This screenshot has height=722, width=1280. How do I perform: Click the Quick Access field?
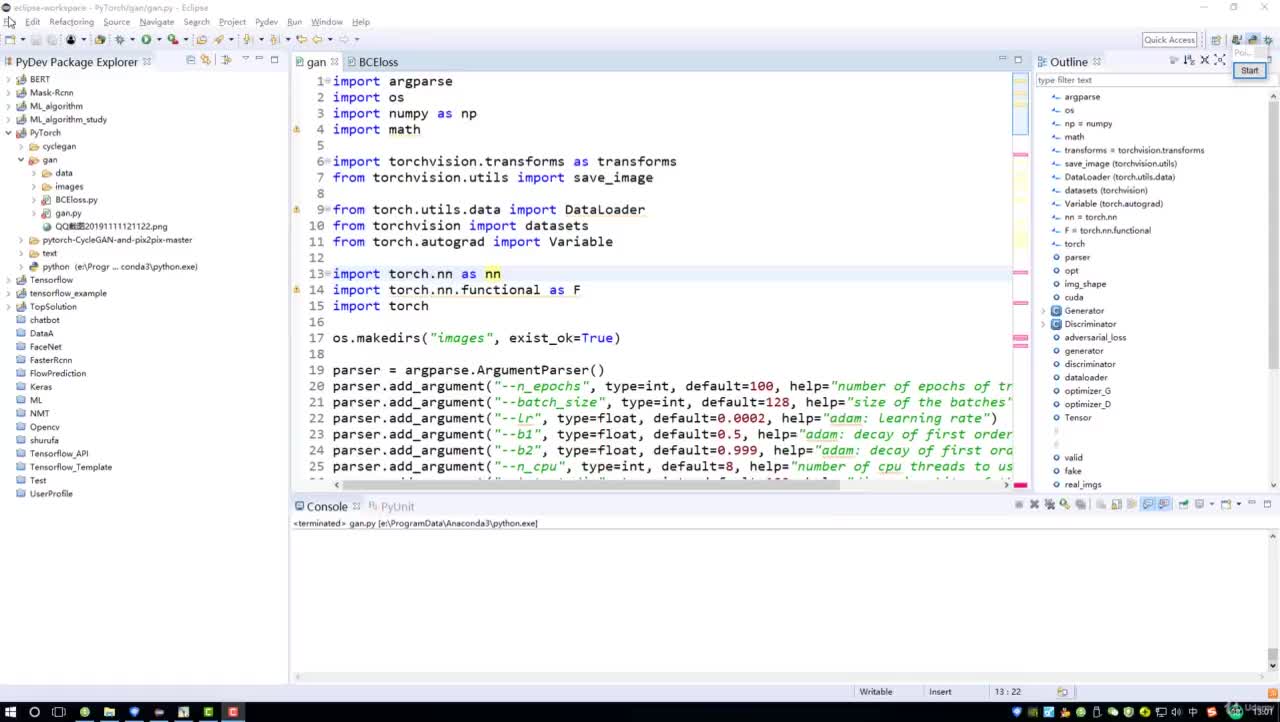click(x=1170, y=40)
